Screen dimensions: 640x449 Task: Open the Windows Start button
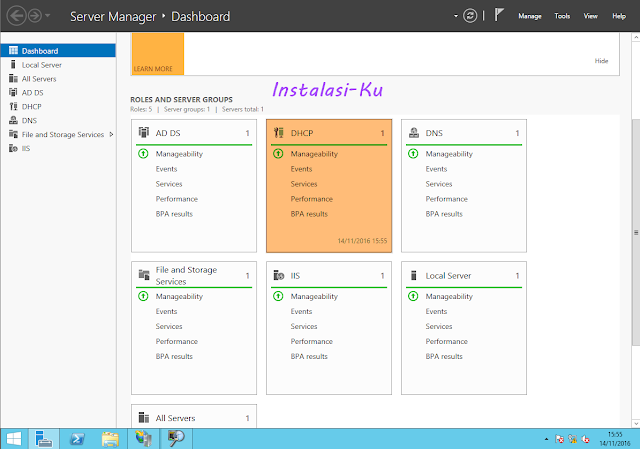[14, 439]
